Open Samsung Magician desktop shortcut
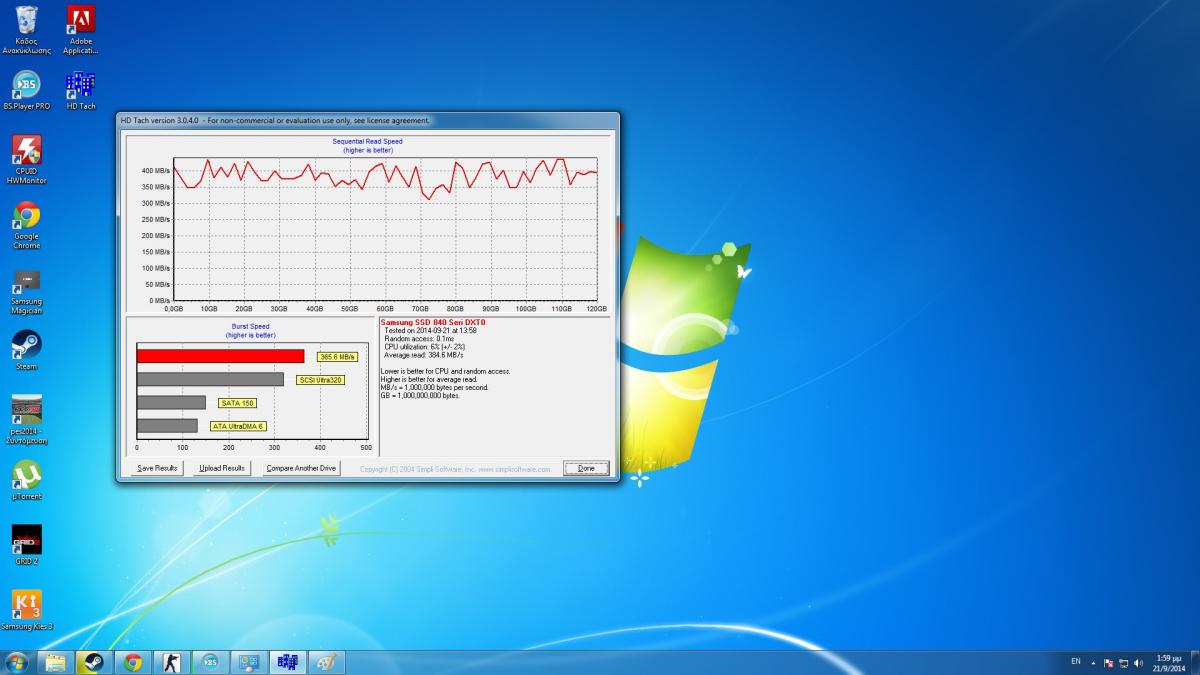Viewport: 1200px width, 675px height. pyautogui.click(x=26, y=291)
